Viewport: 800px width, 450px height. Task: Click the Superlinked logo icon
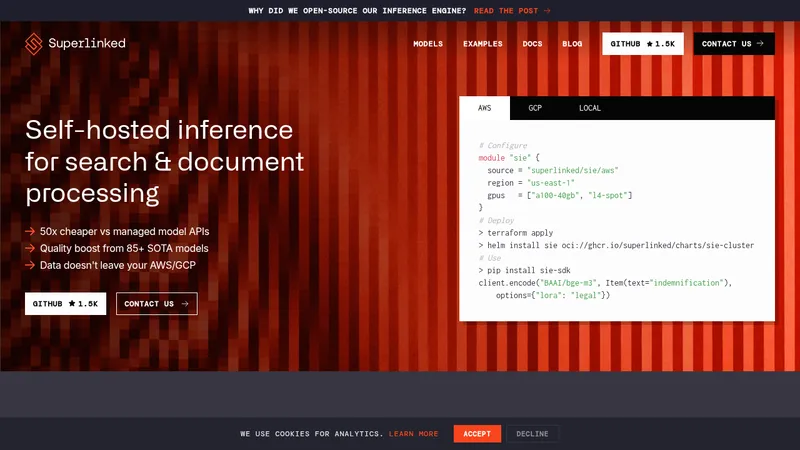[34, 44]
